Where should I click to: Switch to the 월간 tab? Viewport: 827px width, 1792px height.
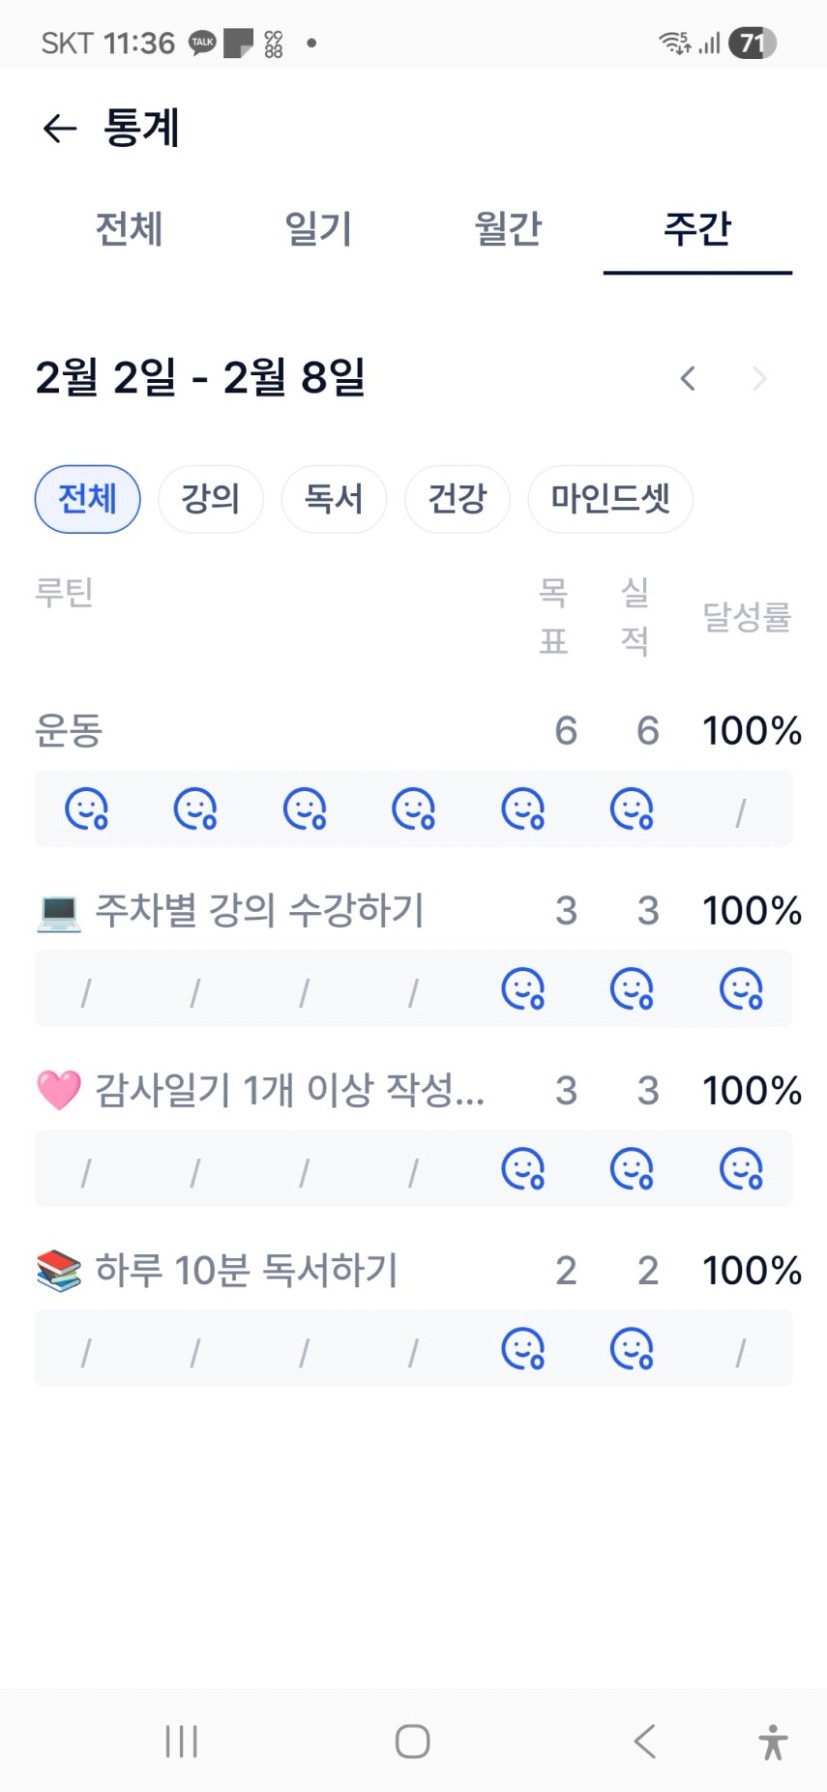click(x=507, y=229)
